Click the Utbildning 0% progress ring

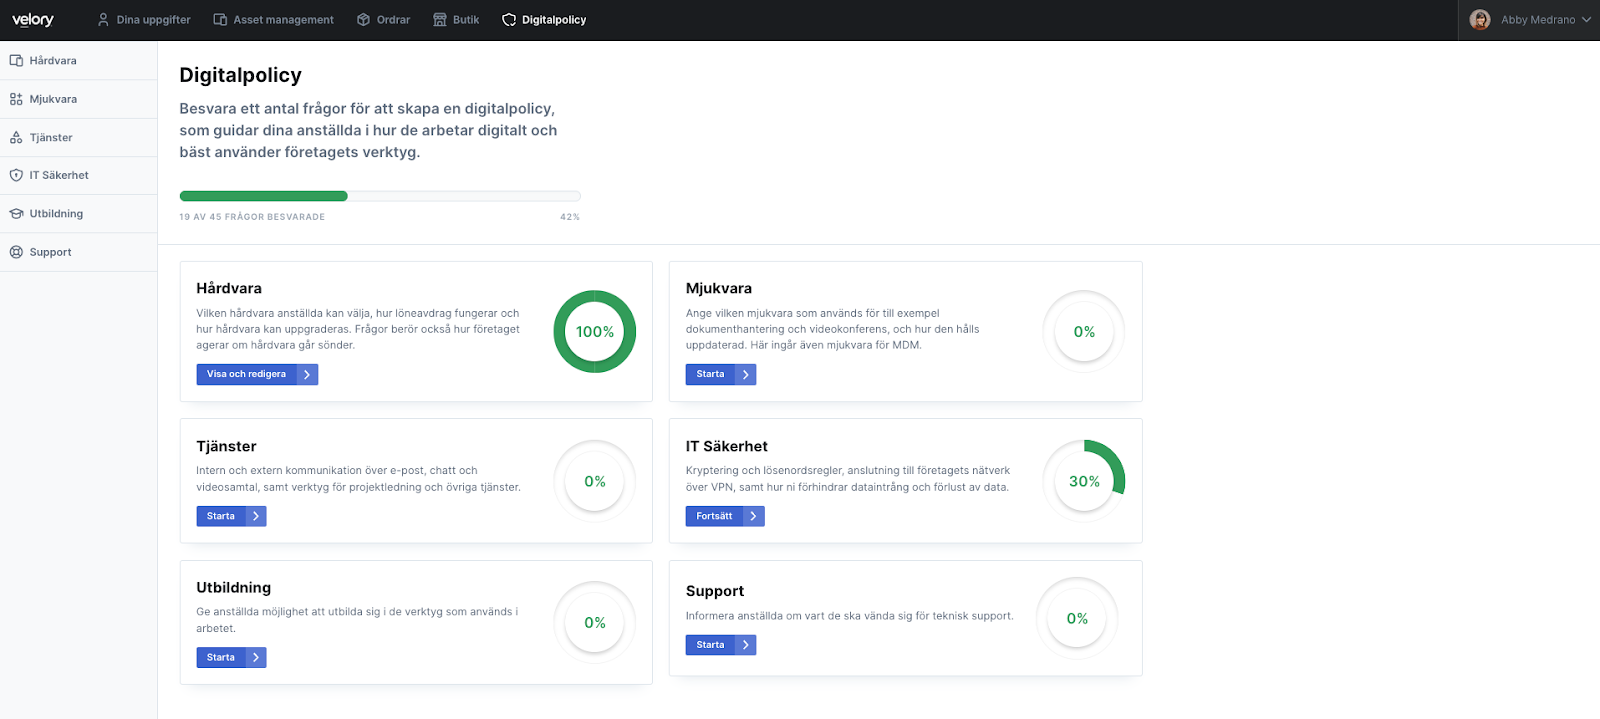click(595, 622)
